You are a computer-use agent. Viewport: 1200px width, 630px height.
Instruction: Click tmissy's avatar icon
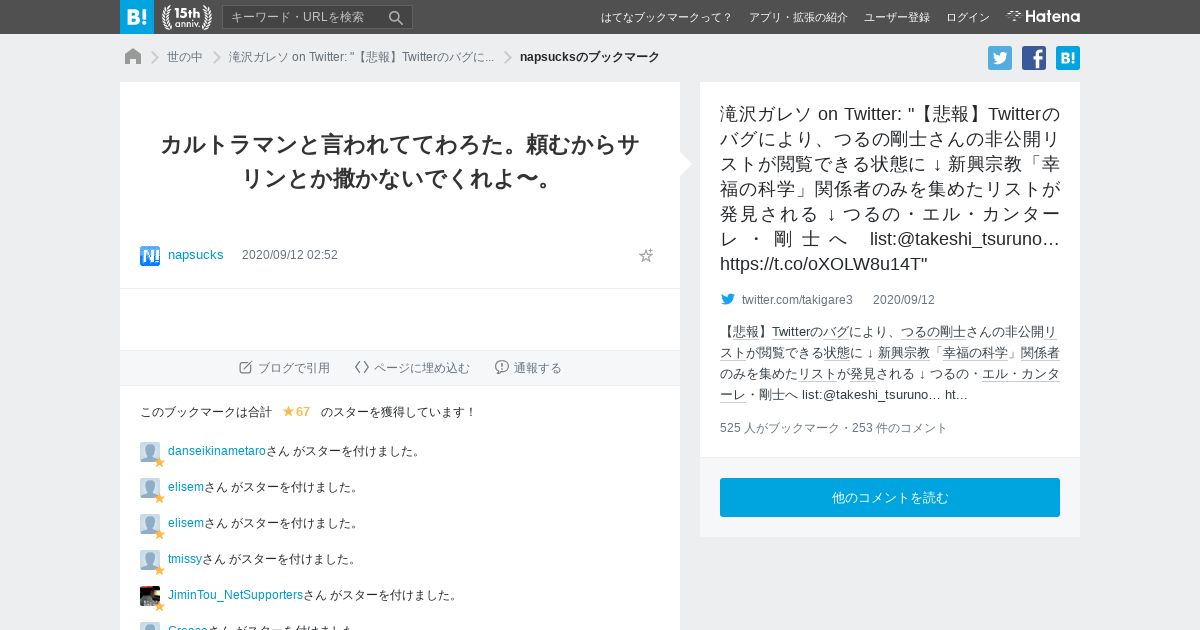pyautogui.click(x=150, y=560)
